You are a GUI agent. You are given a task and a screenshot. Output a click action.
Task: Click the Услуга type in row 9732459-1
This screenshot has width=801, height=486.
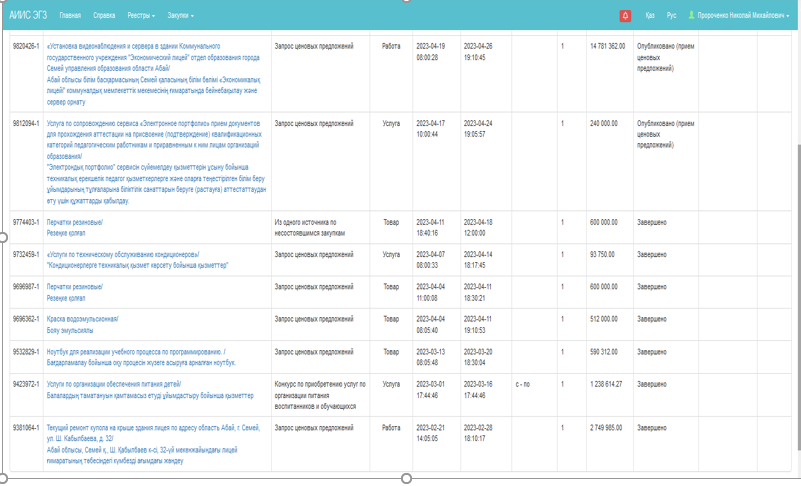[391, 254]
